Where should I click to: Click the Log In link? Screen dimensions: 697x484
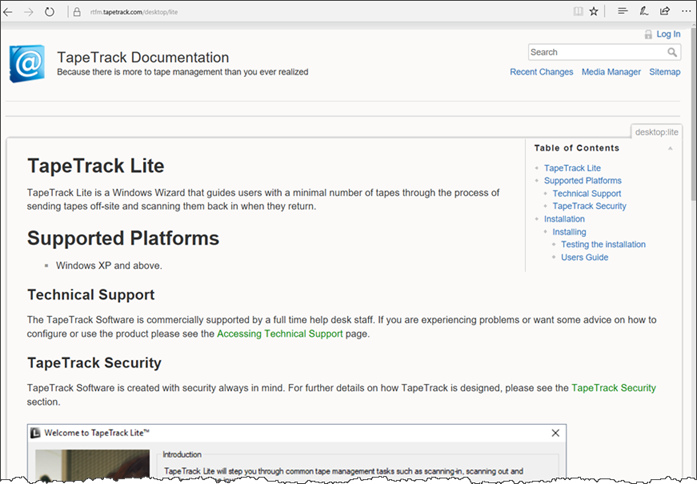668,34
